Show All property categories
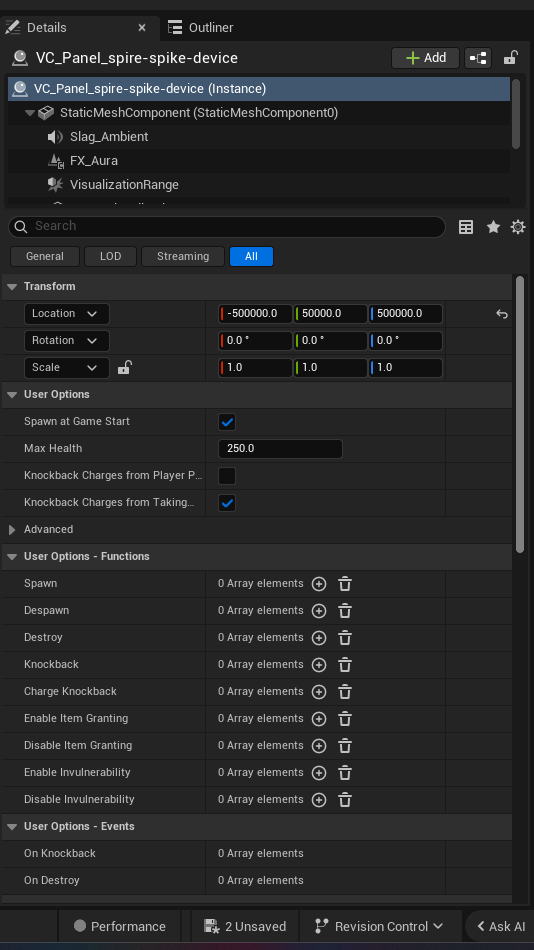This screenshot has width=534, height=950. pyautogui.click(x=252, y=256)
